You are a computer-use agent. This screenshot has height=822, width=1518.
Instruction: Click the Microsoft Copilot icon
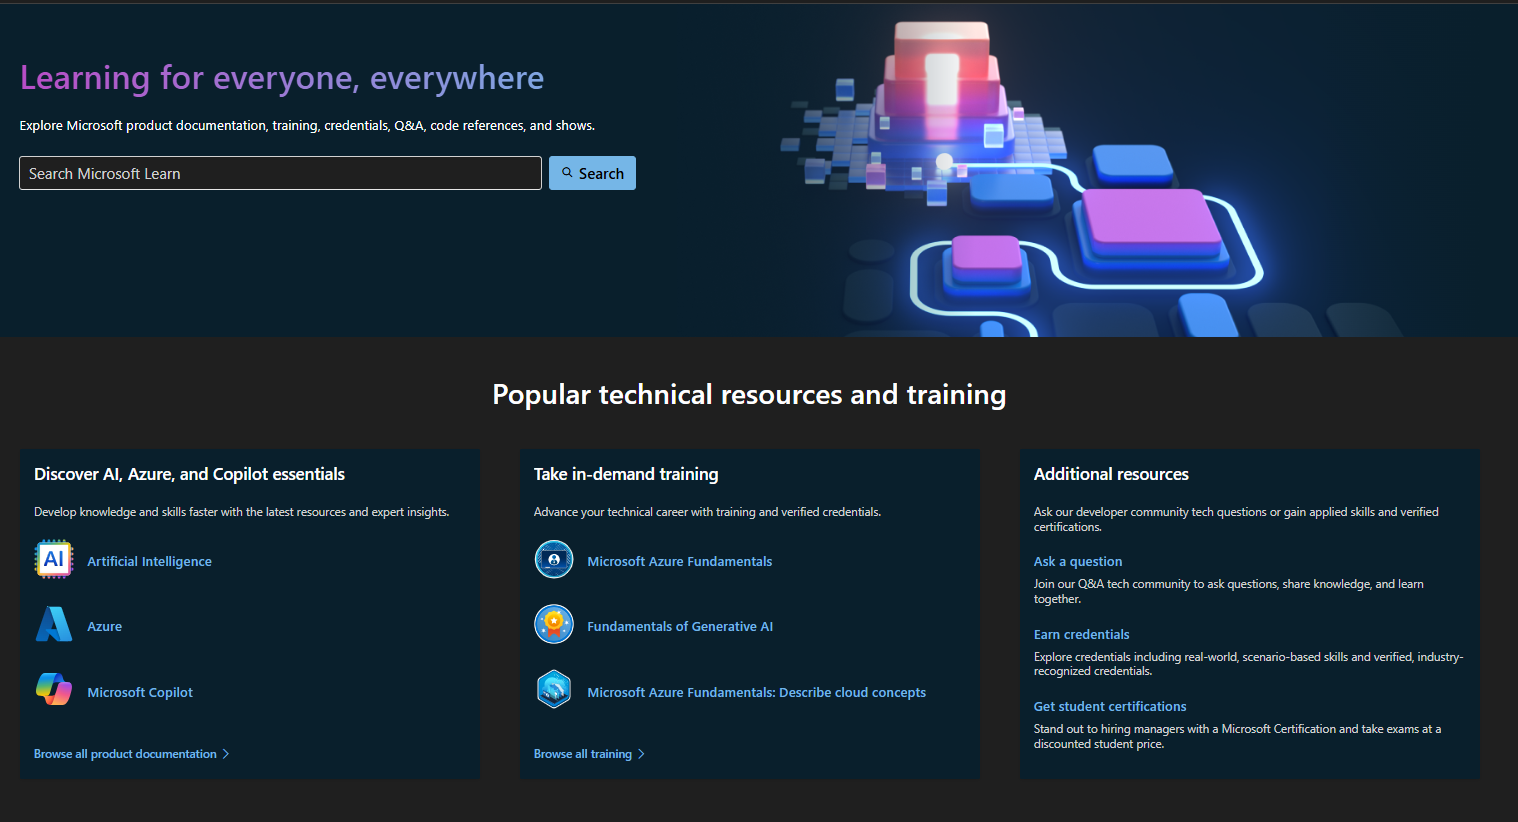coord(53,689)
